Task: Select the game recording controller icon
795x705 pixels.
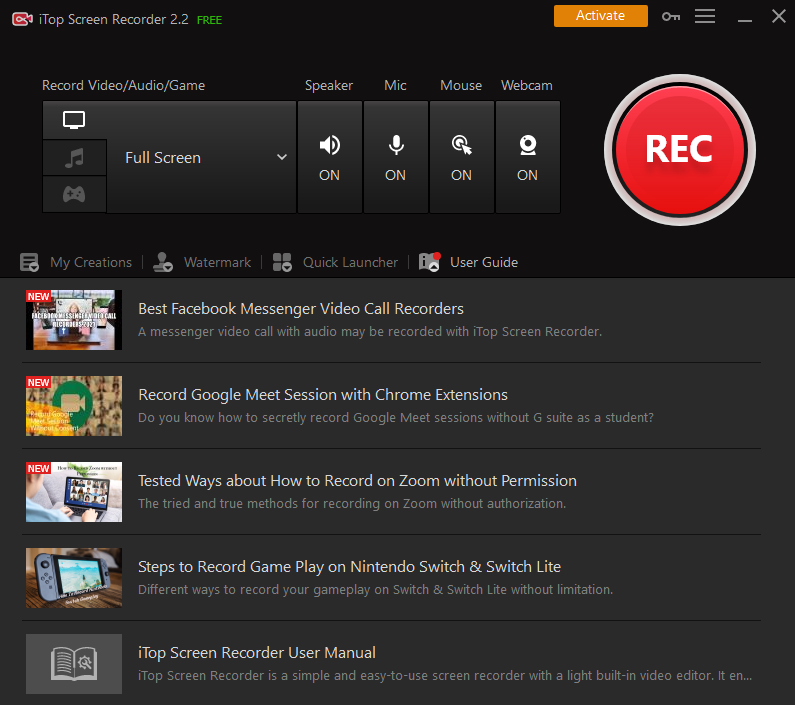Action: (74, 195)
